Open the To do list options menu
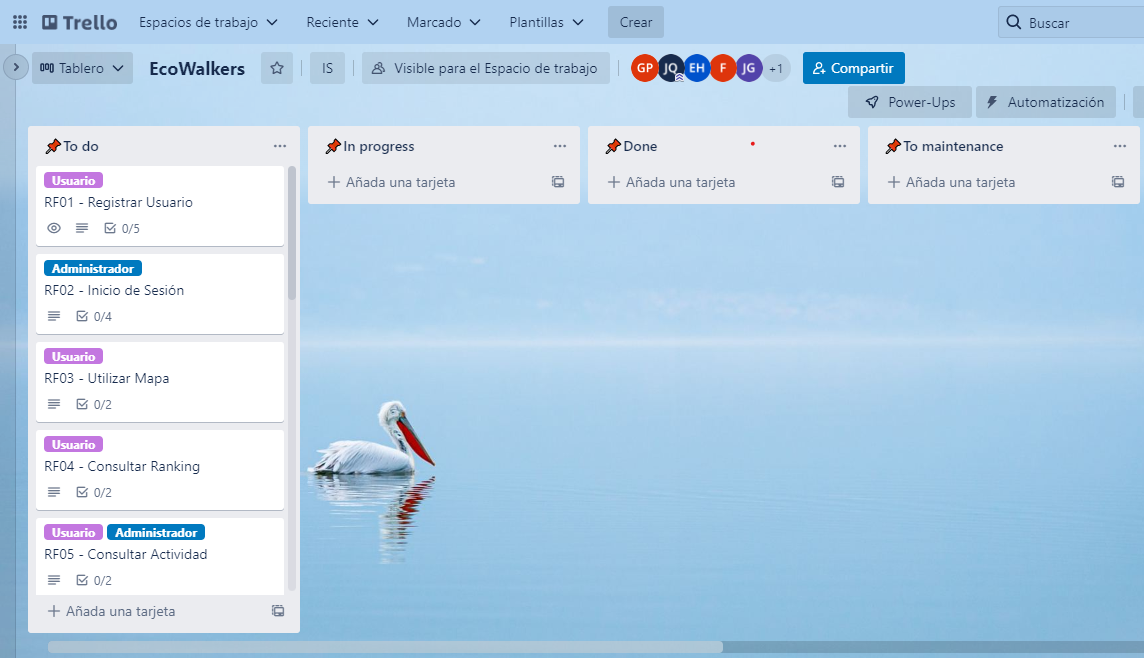Viewport: 1144px width, 658px height. (279, 146)
